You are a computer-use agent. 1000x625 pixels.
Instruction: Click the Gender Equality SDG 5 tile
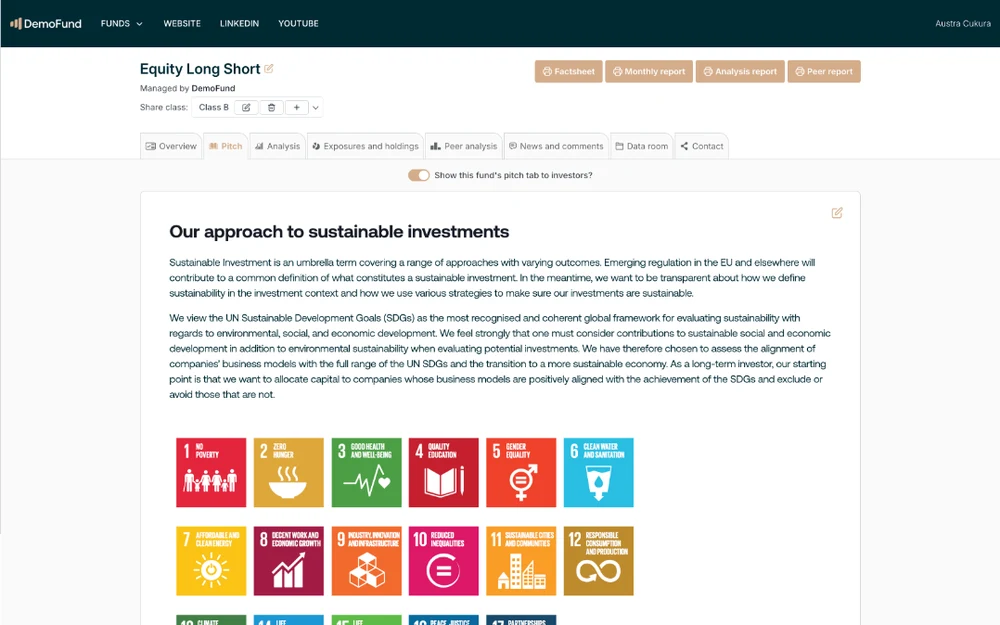pyautogui.click(x=521, y=473)
